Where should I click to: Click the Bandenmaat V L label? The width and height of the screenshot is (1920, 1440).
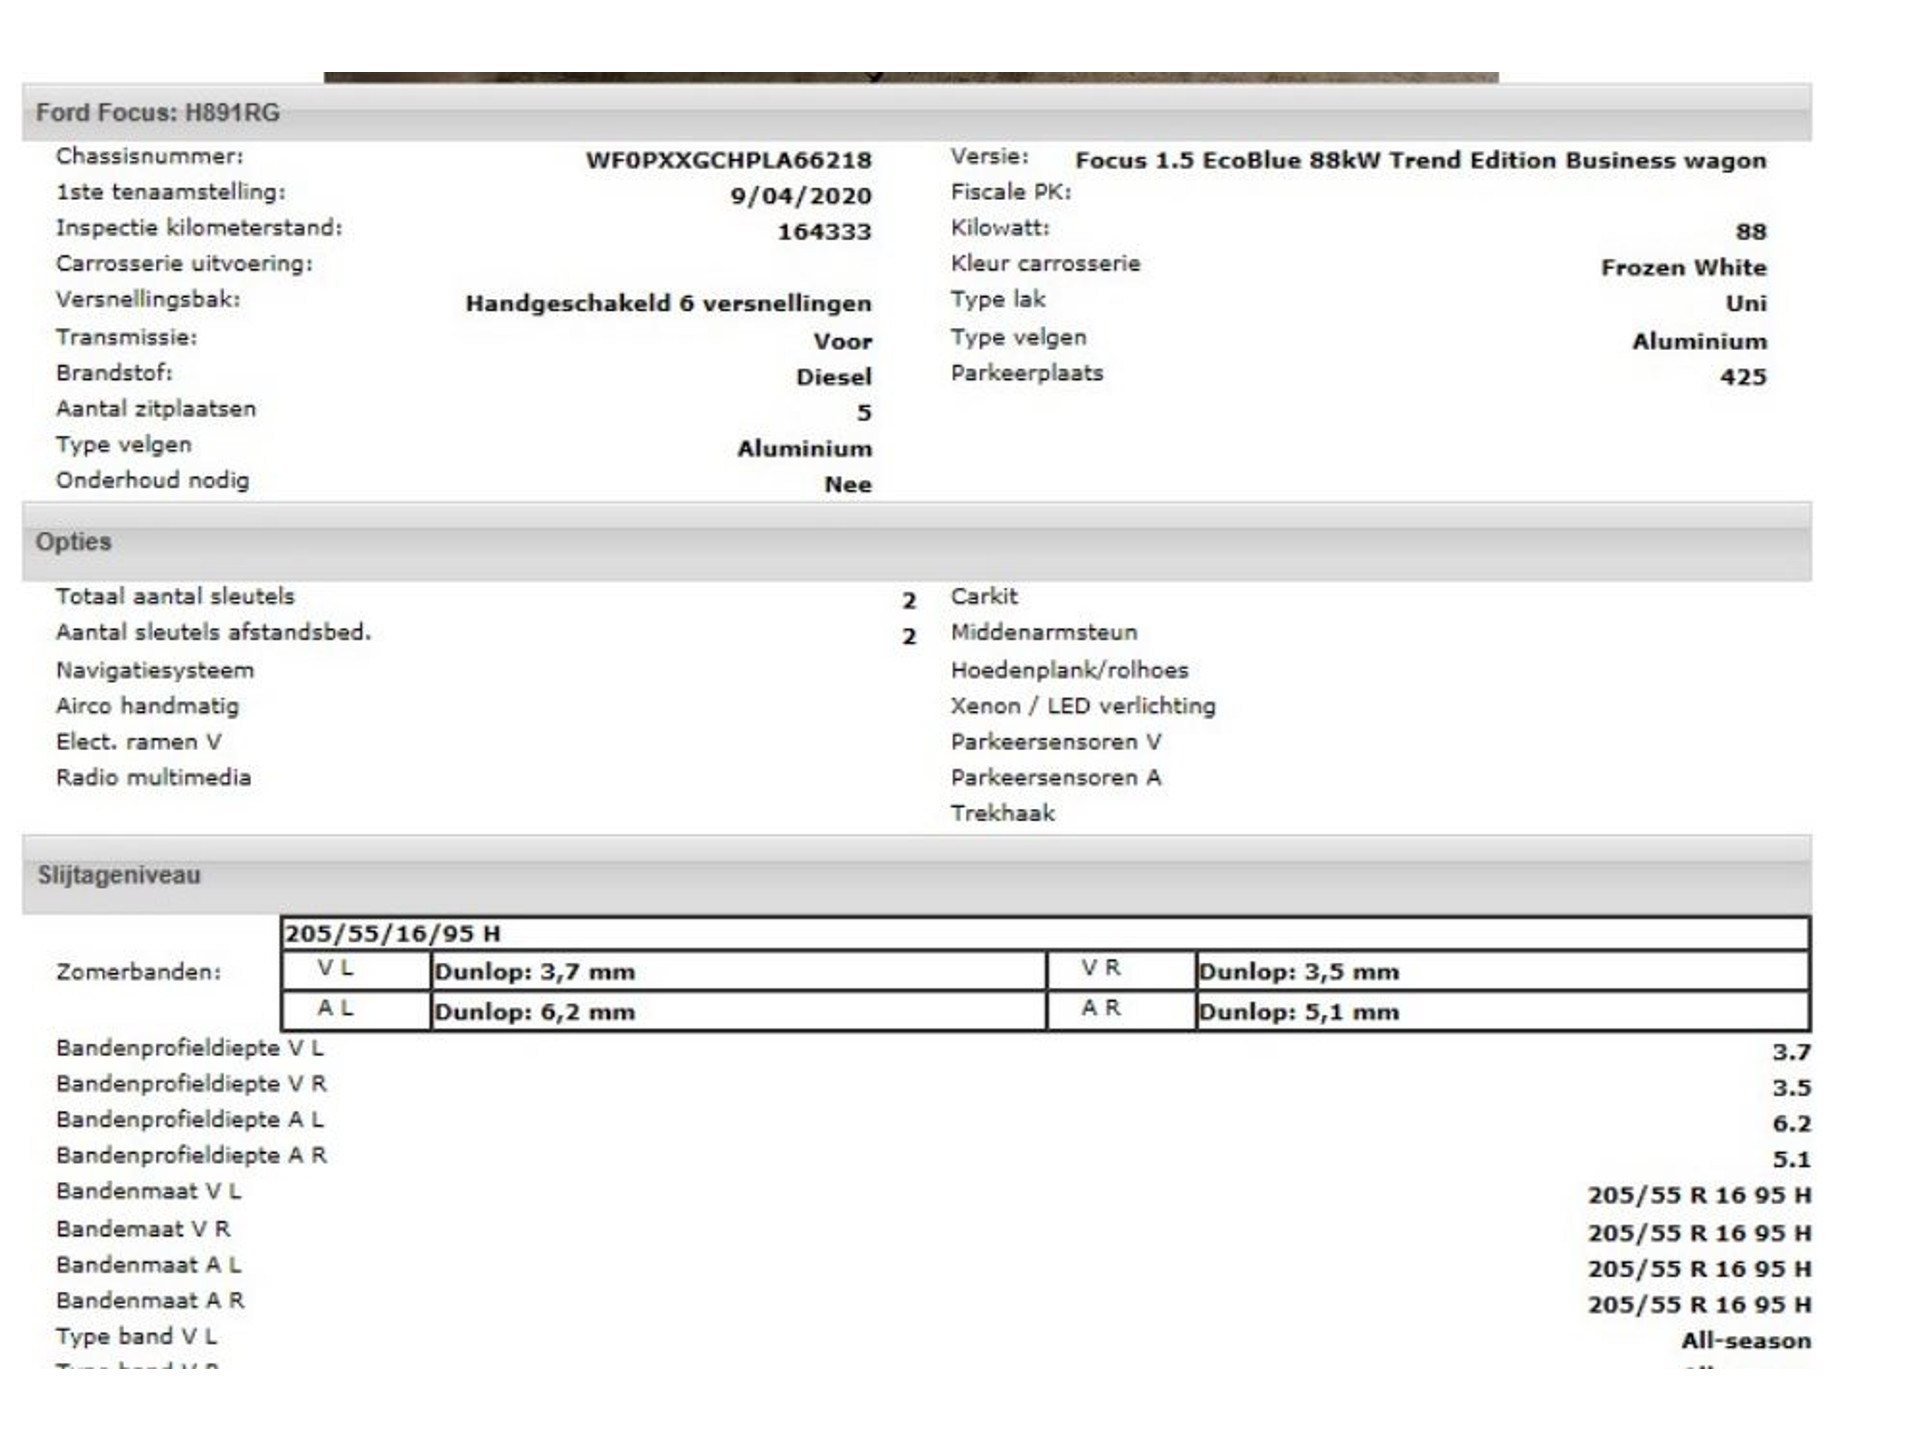coord(148,1191)
